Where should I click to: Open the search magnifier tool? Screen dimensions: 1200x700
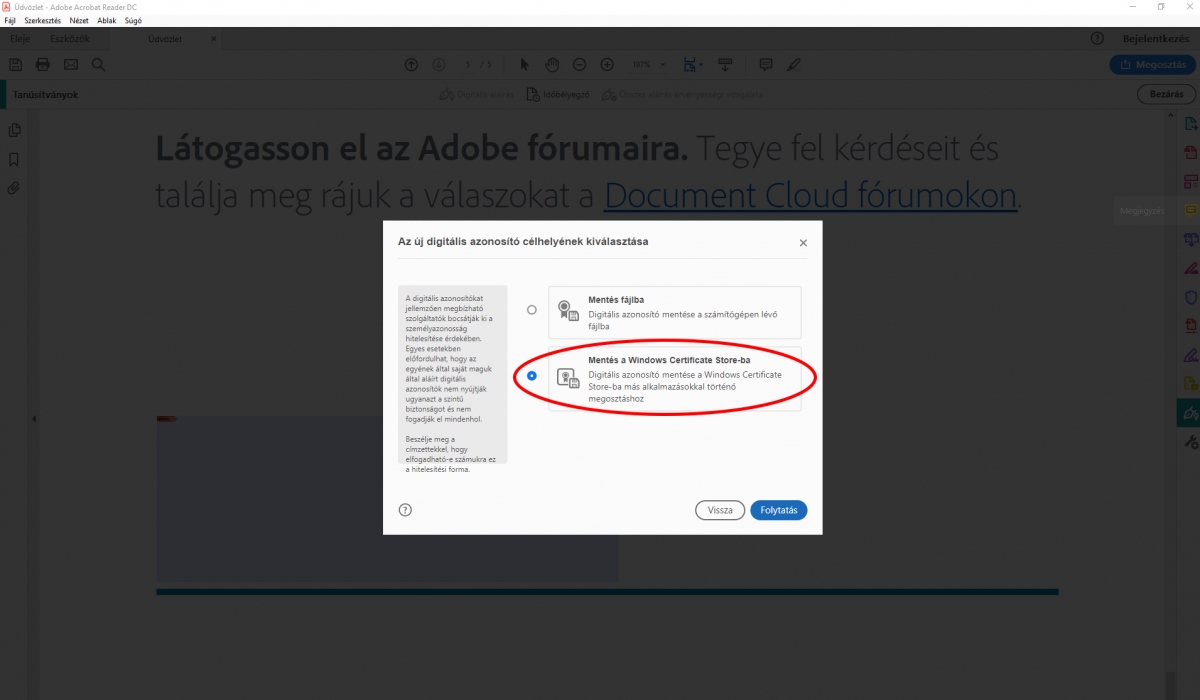click(x=99, y=64)
